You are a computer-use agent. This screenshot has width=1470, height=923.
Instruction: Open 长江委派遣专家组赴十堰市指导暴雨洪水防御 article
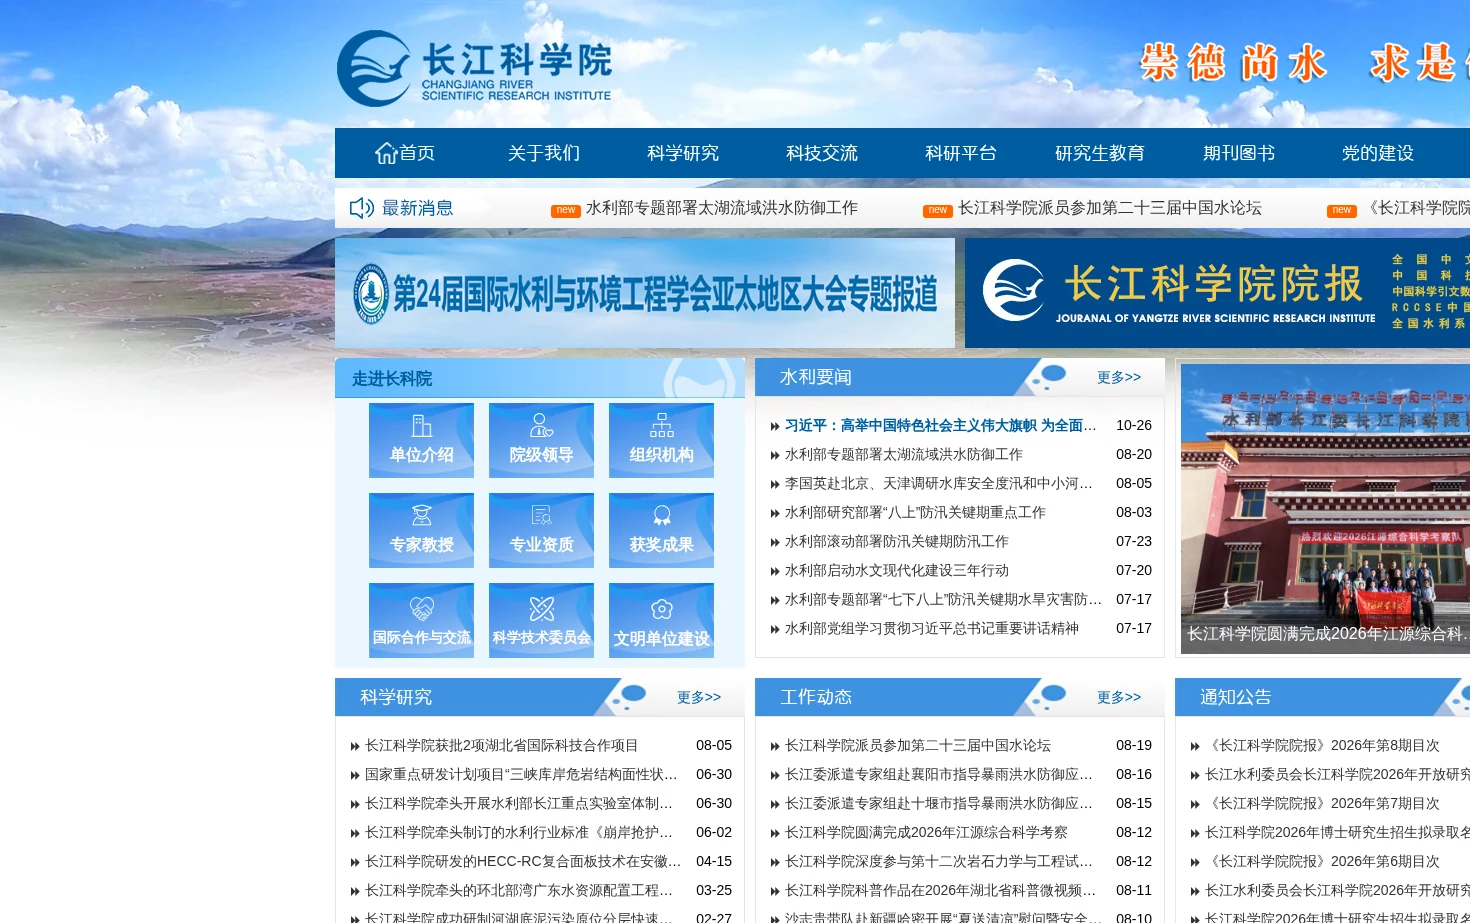938,803
